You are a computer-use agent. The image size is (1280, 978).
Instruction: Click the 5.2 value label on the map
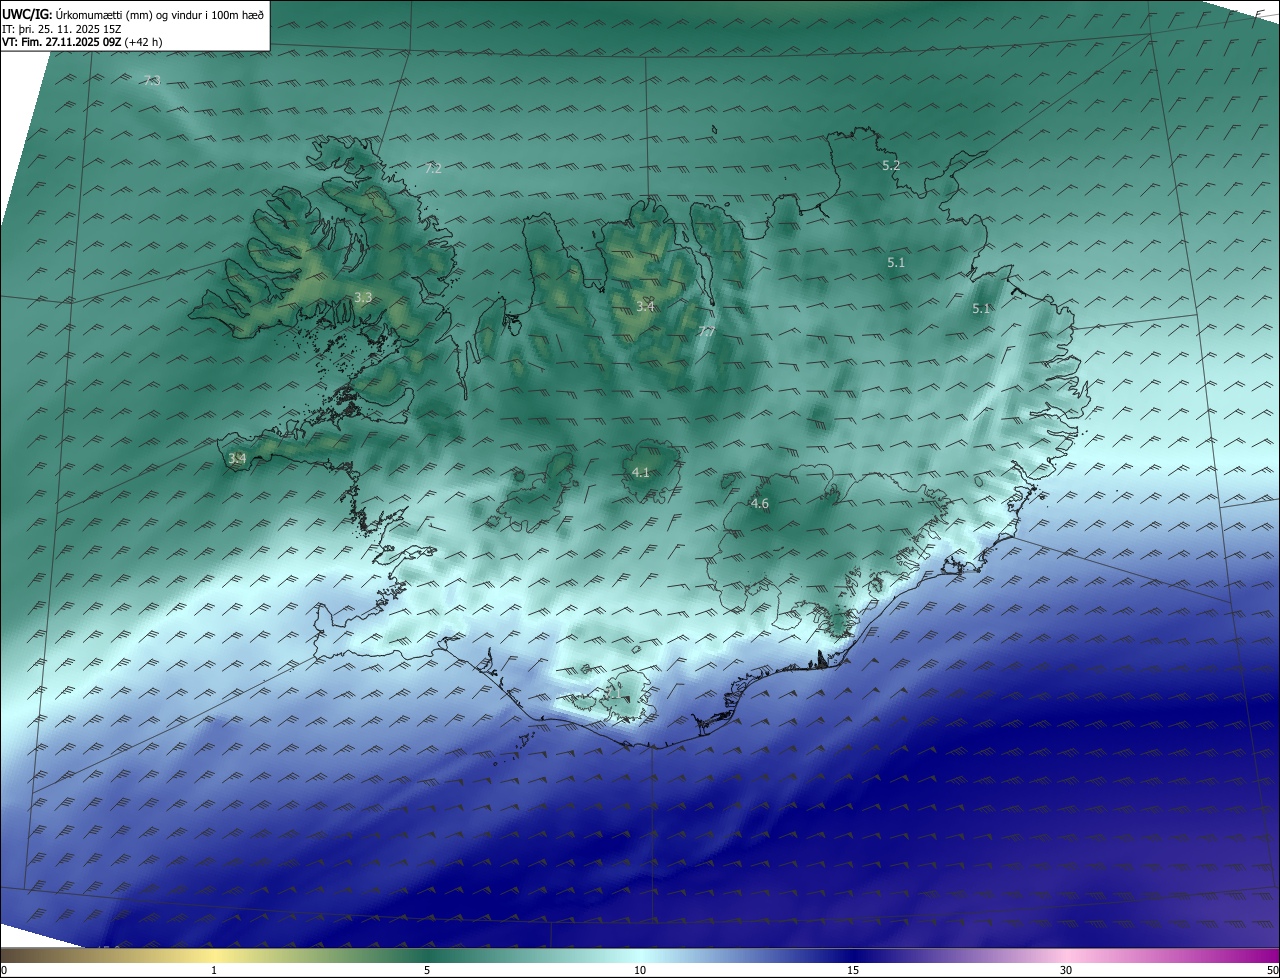pos(891,166)
